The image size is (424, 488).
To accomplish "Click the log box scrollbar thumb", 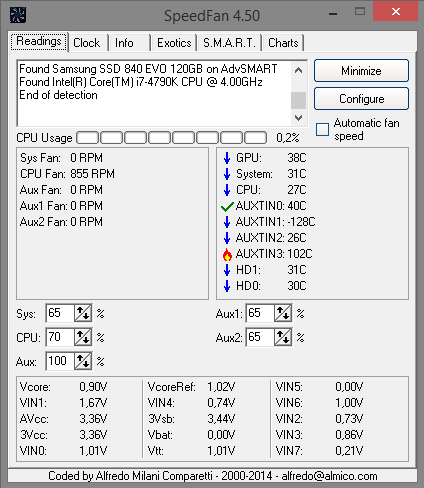I will point(299,100).
